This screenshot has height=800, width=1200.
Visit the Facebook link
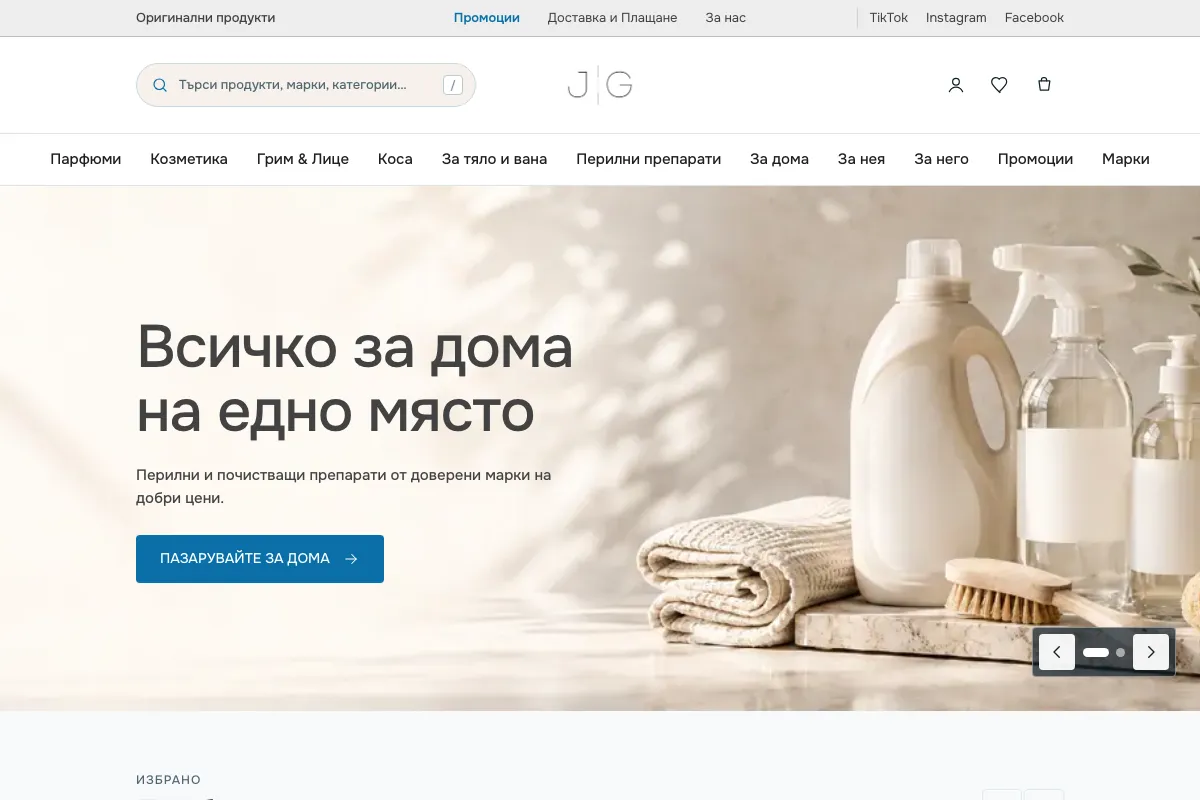coord(1034,18)
